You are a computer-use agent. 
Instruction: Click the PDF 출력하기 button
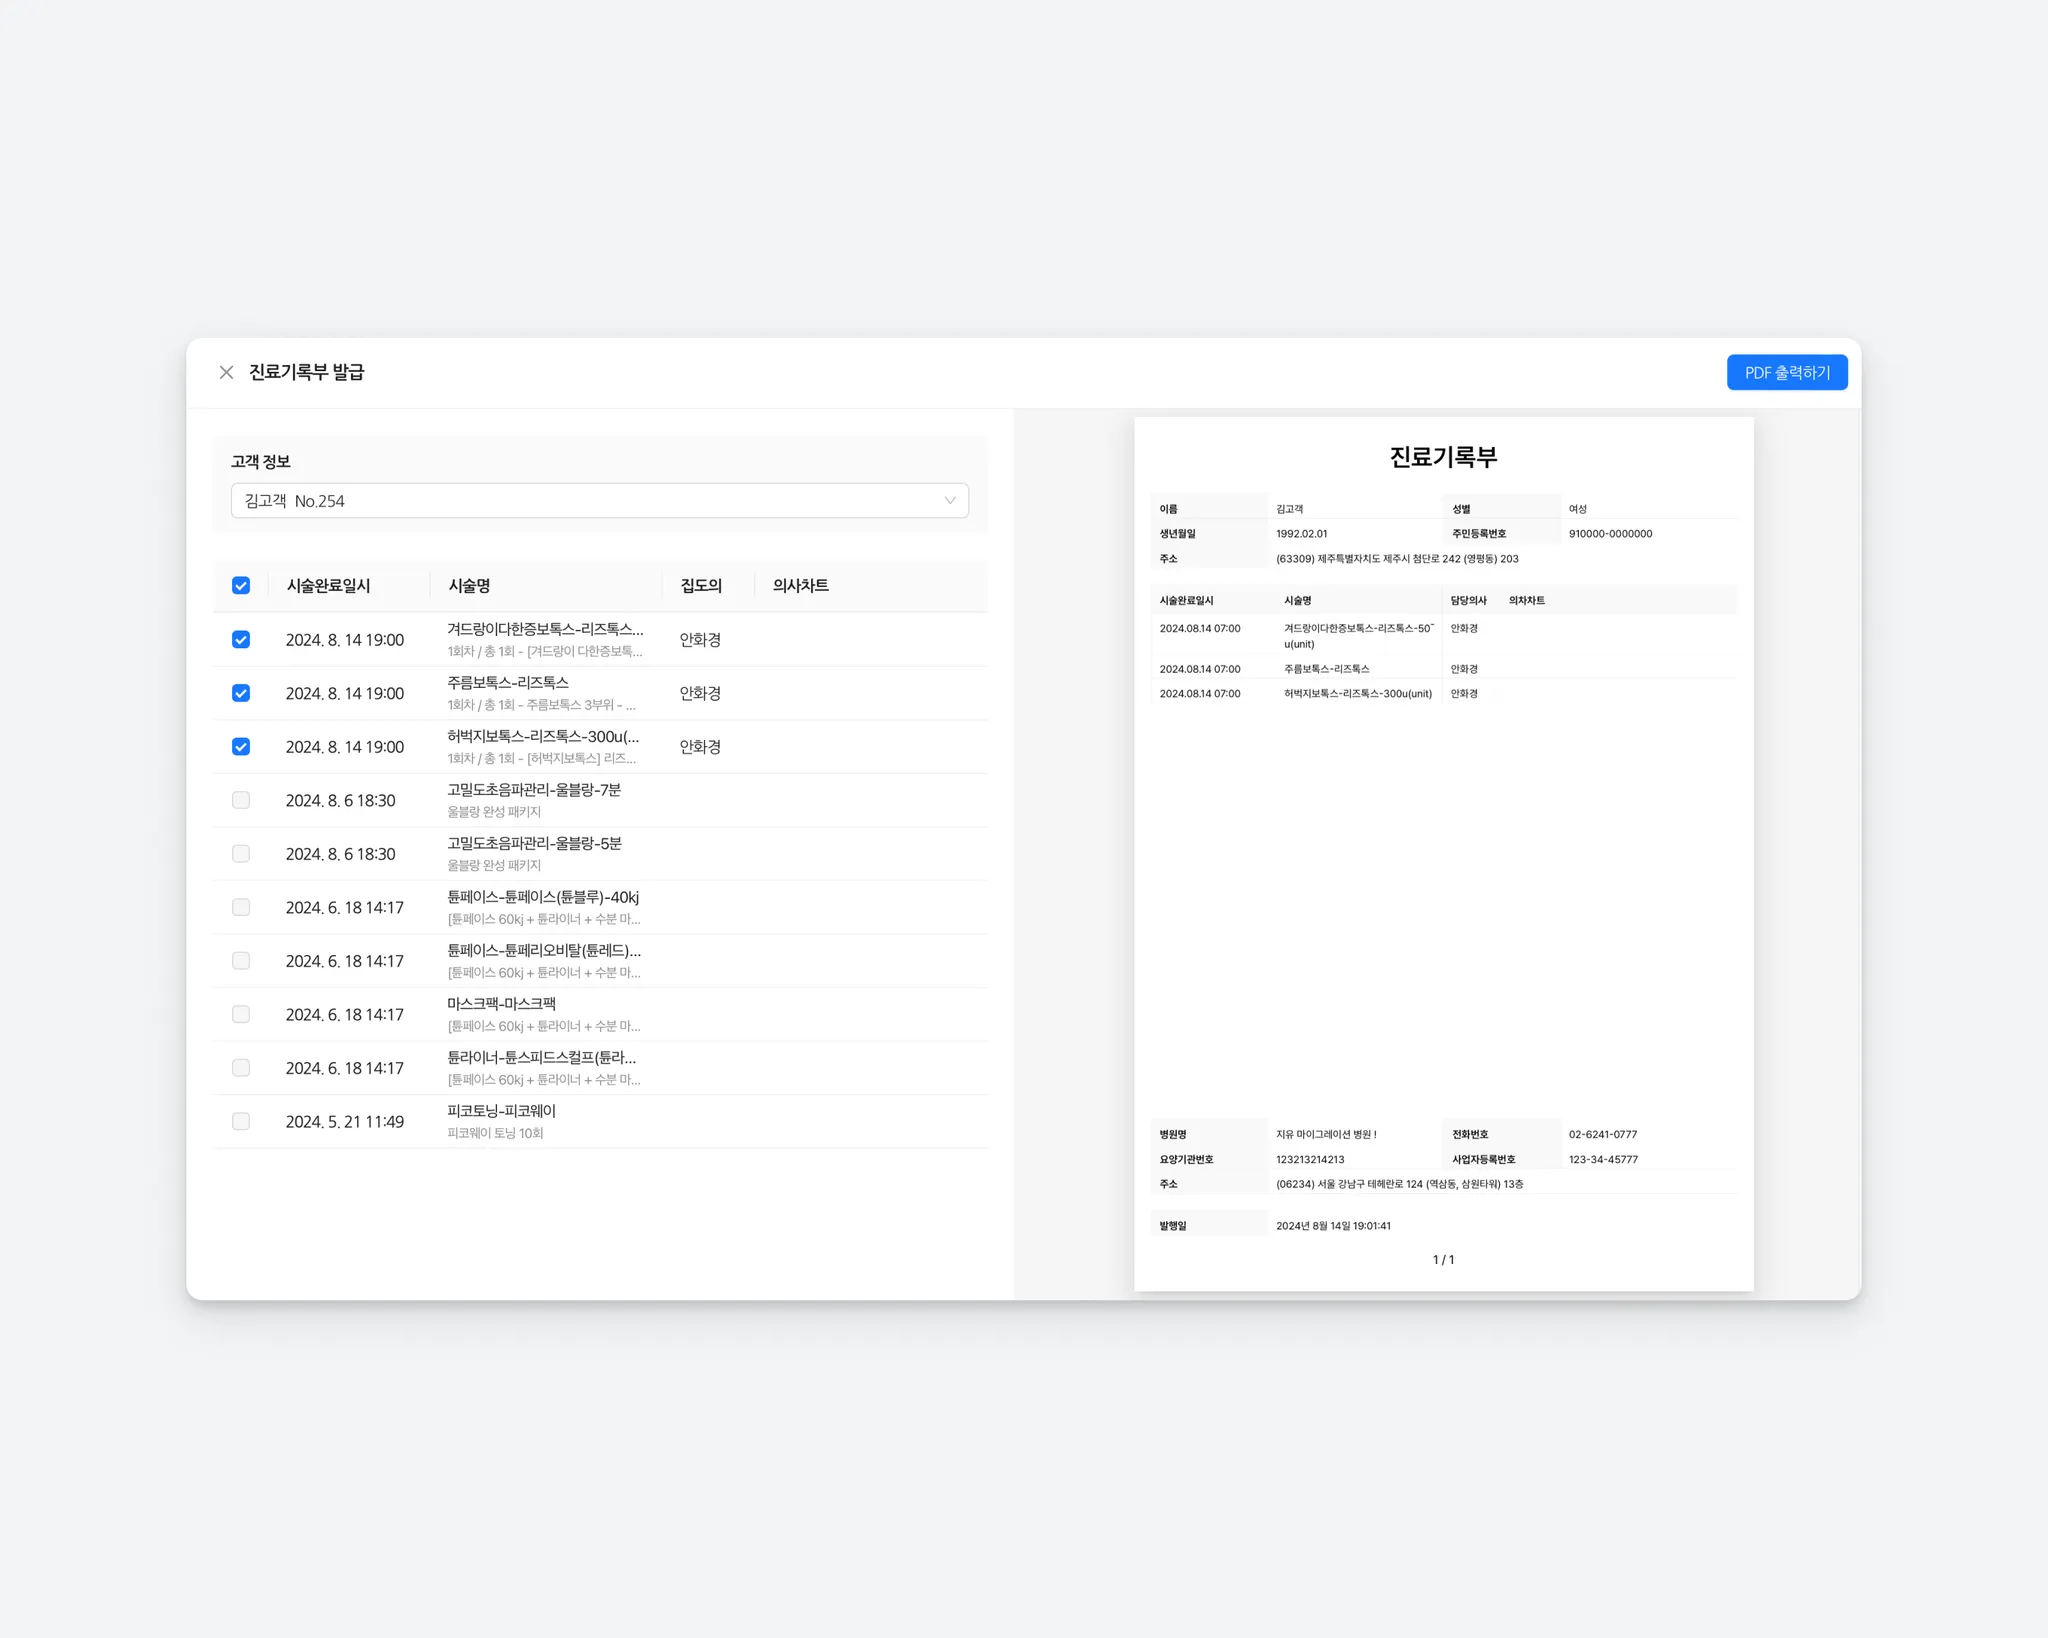(x=1786, y=372)
